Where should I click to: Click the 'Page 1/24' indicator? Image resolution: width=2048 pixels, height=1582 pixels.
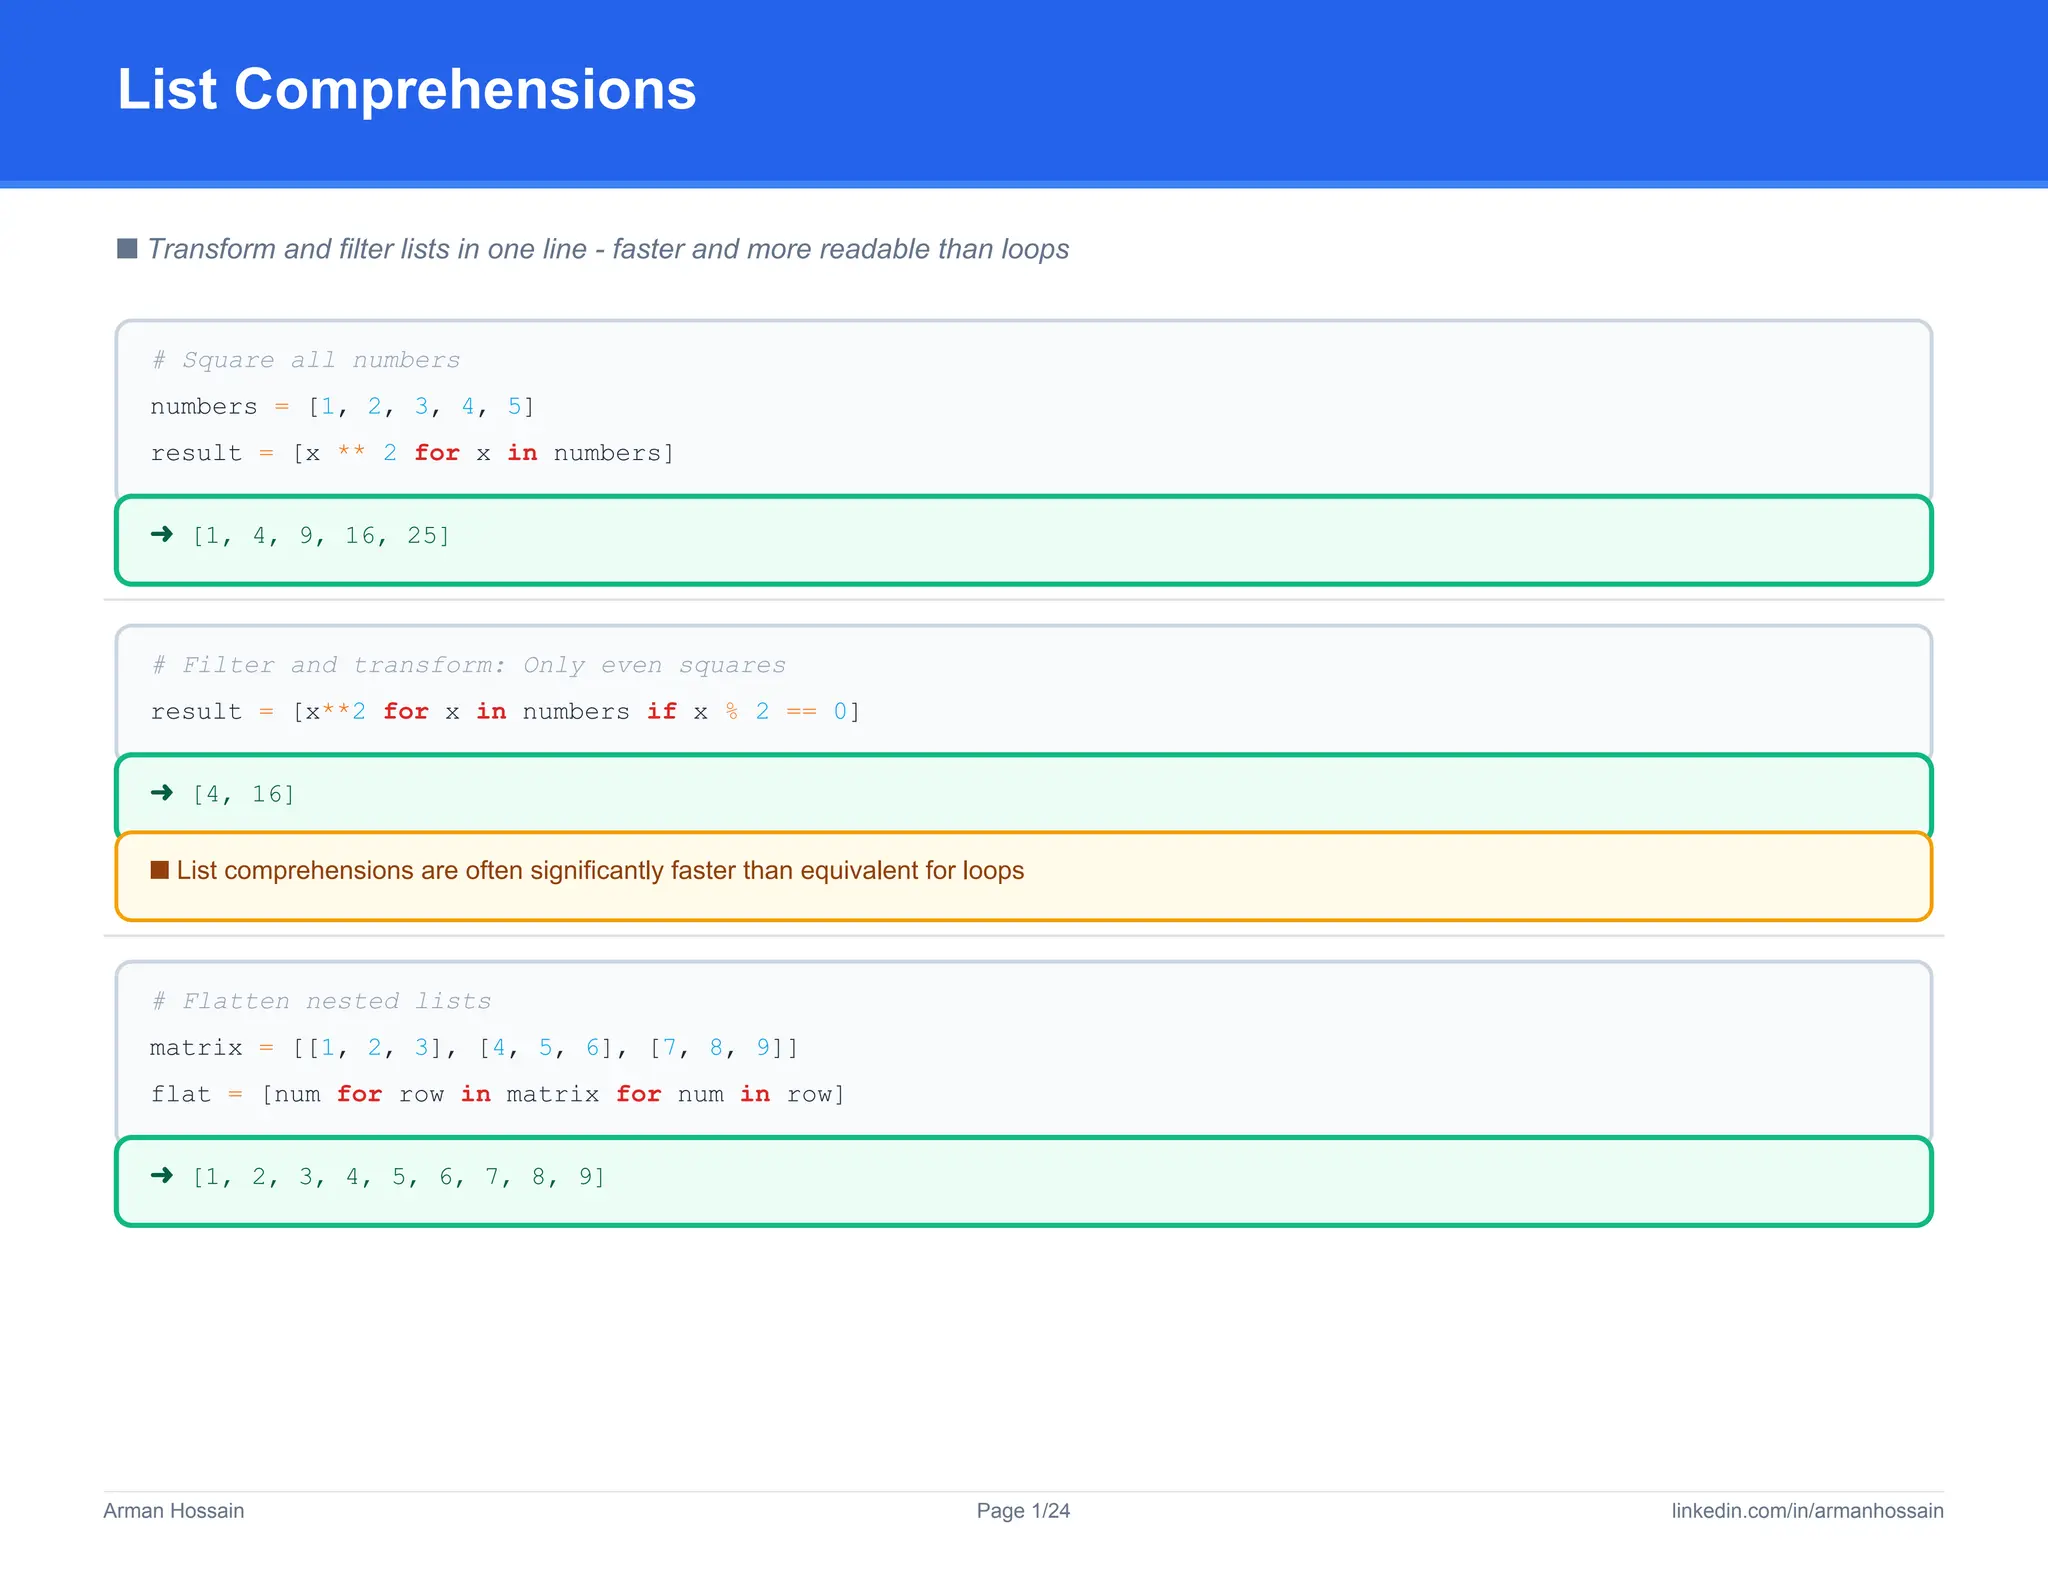pyautogui.click(x=1023, y=1510)
